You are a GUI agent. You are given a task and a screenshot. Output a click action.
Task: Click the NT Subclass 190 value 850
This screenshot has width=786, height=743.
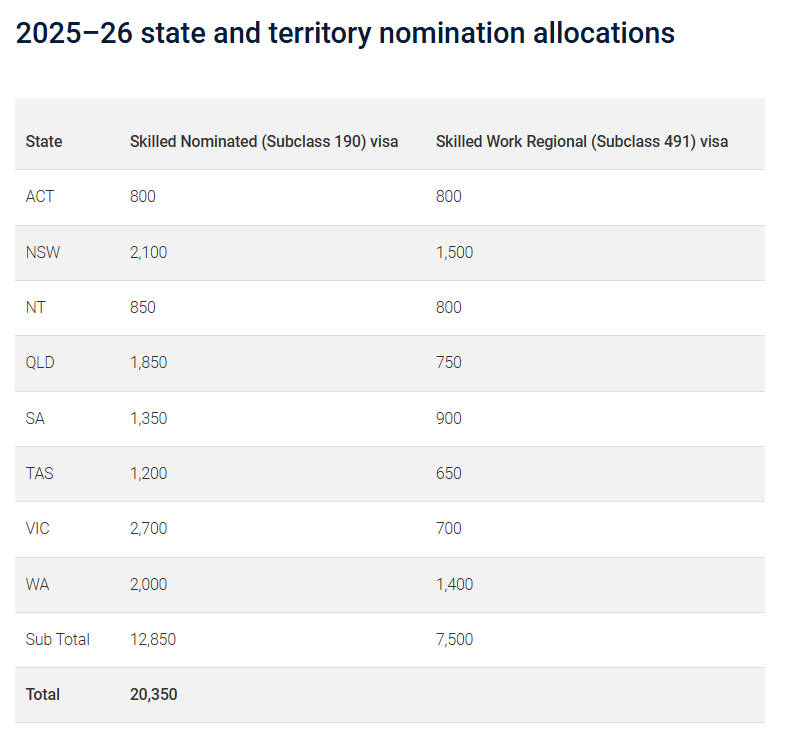tap(143, 307)
